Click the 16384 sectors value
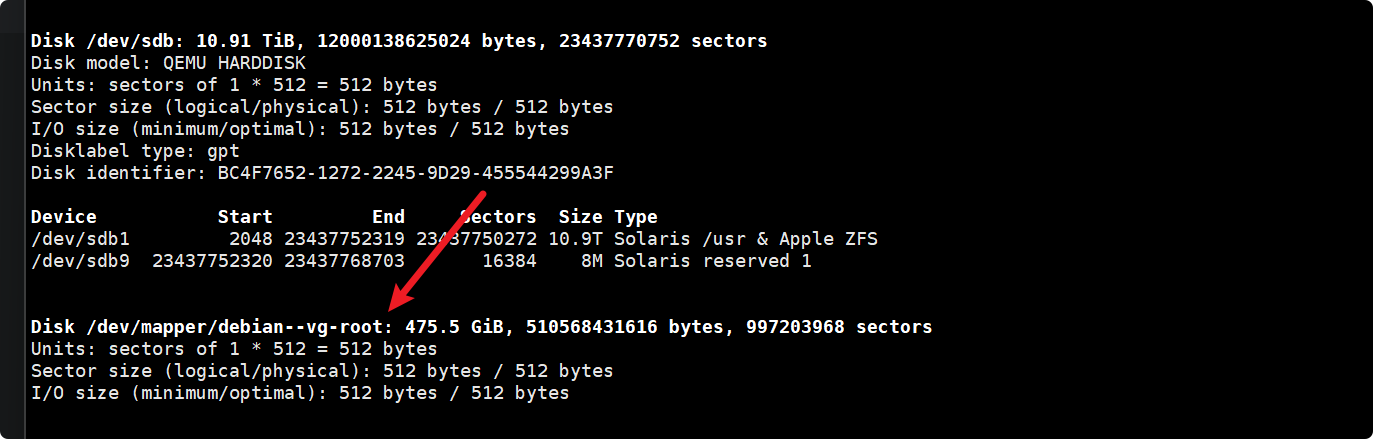1373x439 pixels. [x=510, y=261]
